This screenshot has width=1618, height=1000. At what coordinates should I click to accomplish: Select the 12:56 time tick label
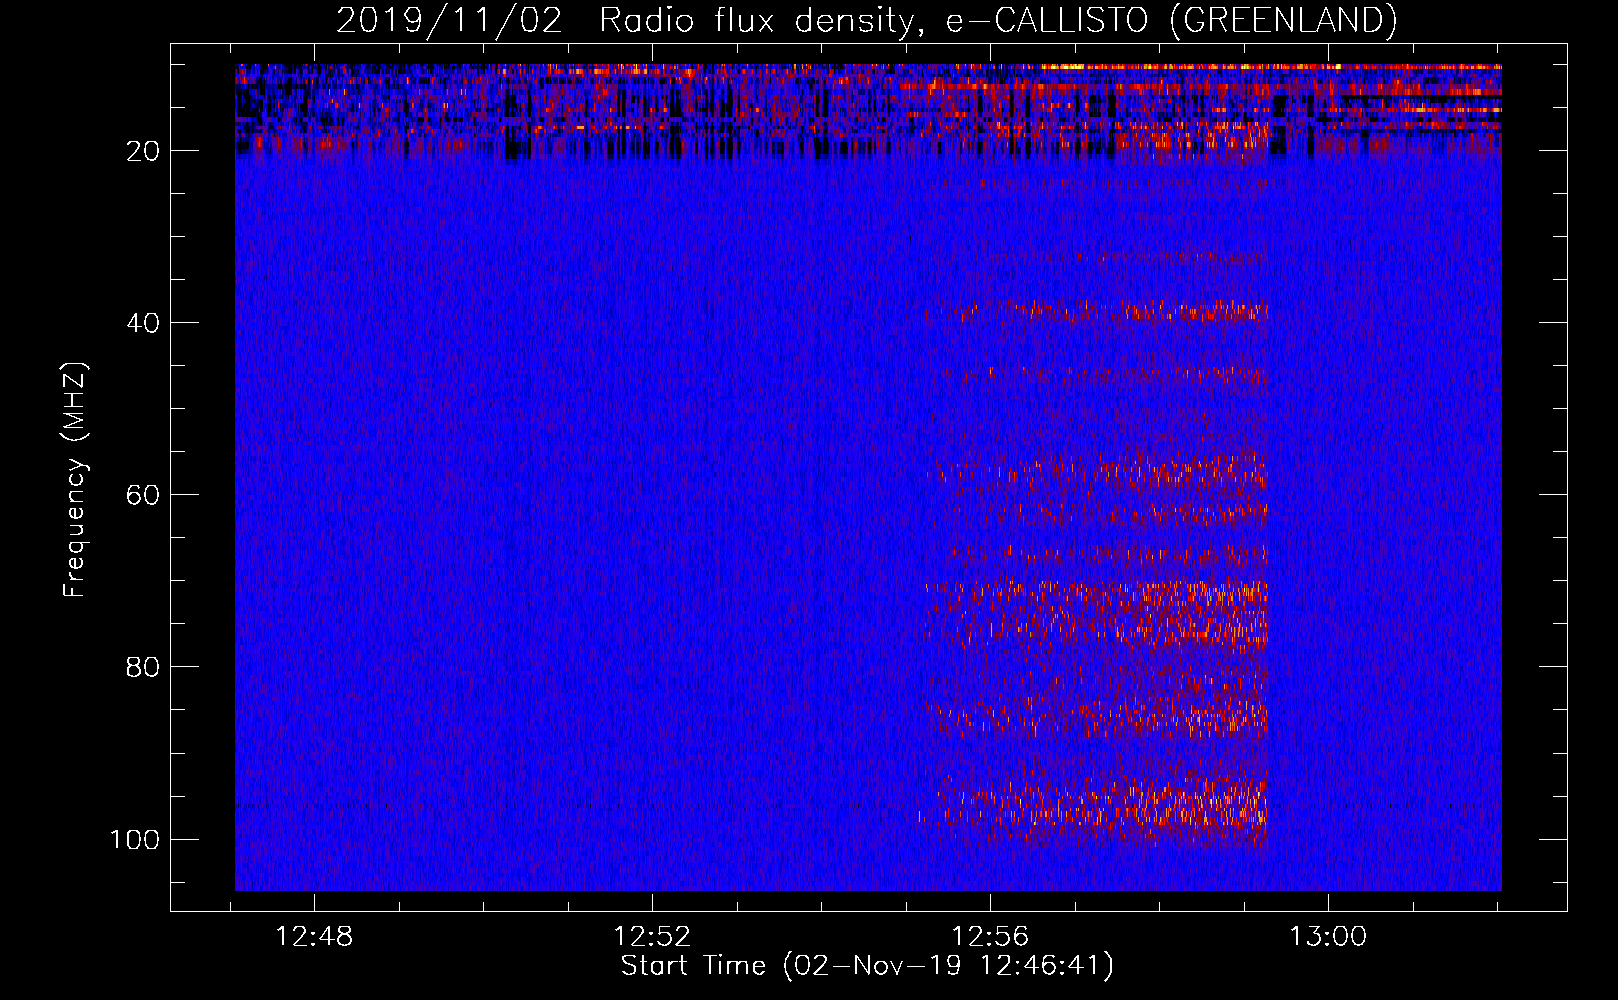click(990, 936)
